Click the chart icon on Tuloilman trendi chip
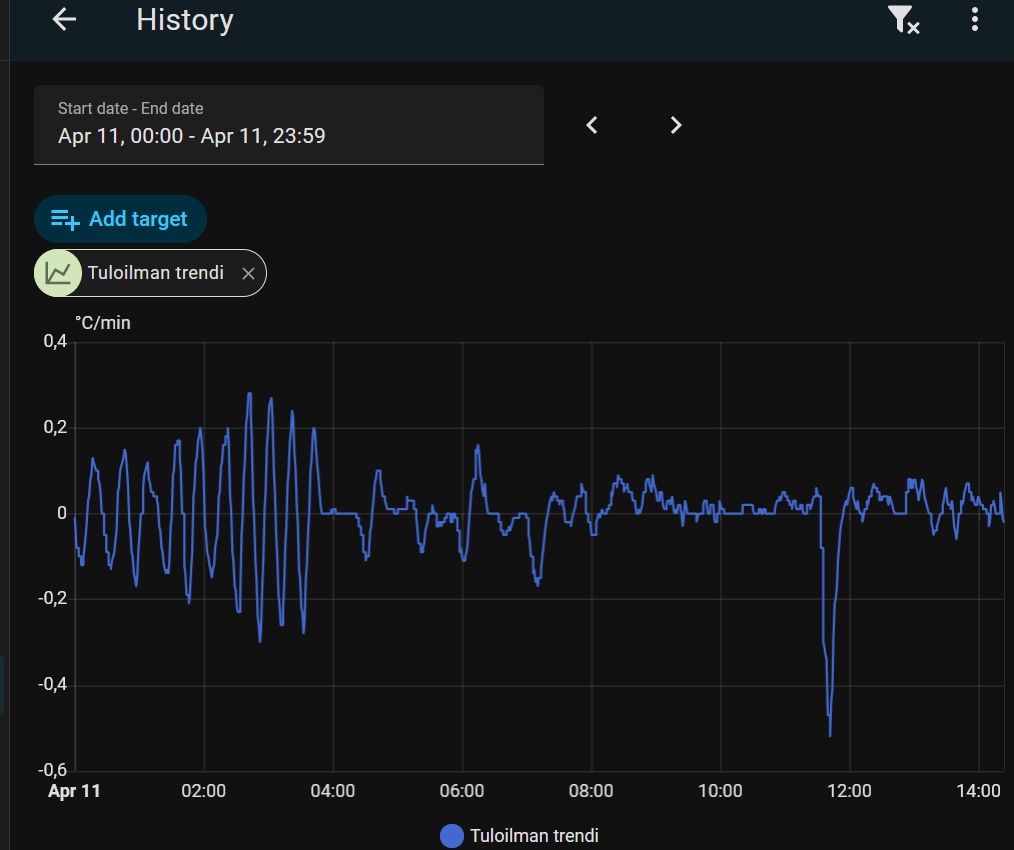The width and height of the screenshot is (1014, 850). pyautogui.click(x=59, y=273)
